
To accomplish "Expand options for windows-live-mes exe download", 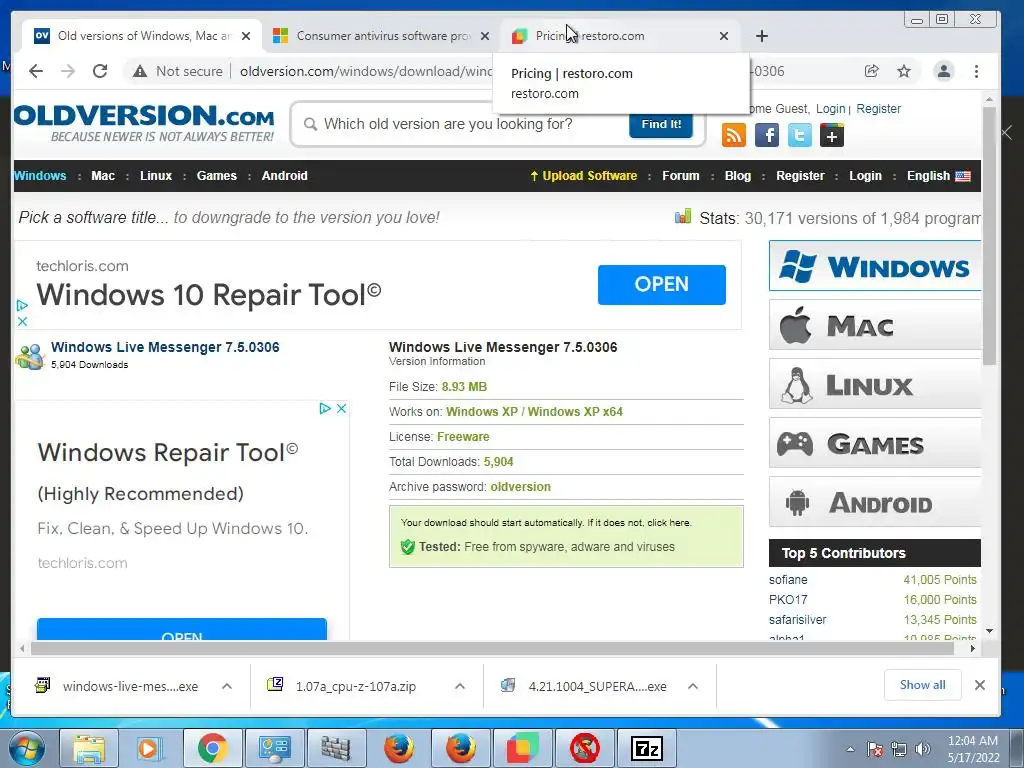I will point(227,686).
